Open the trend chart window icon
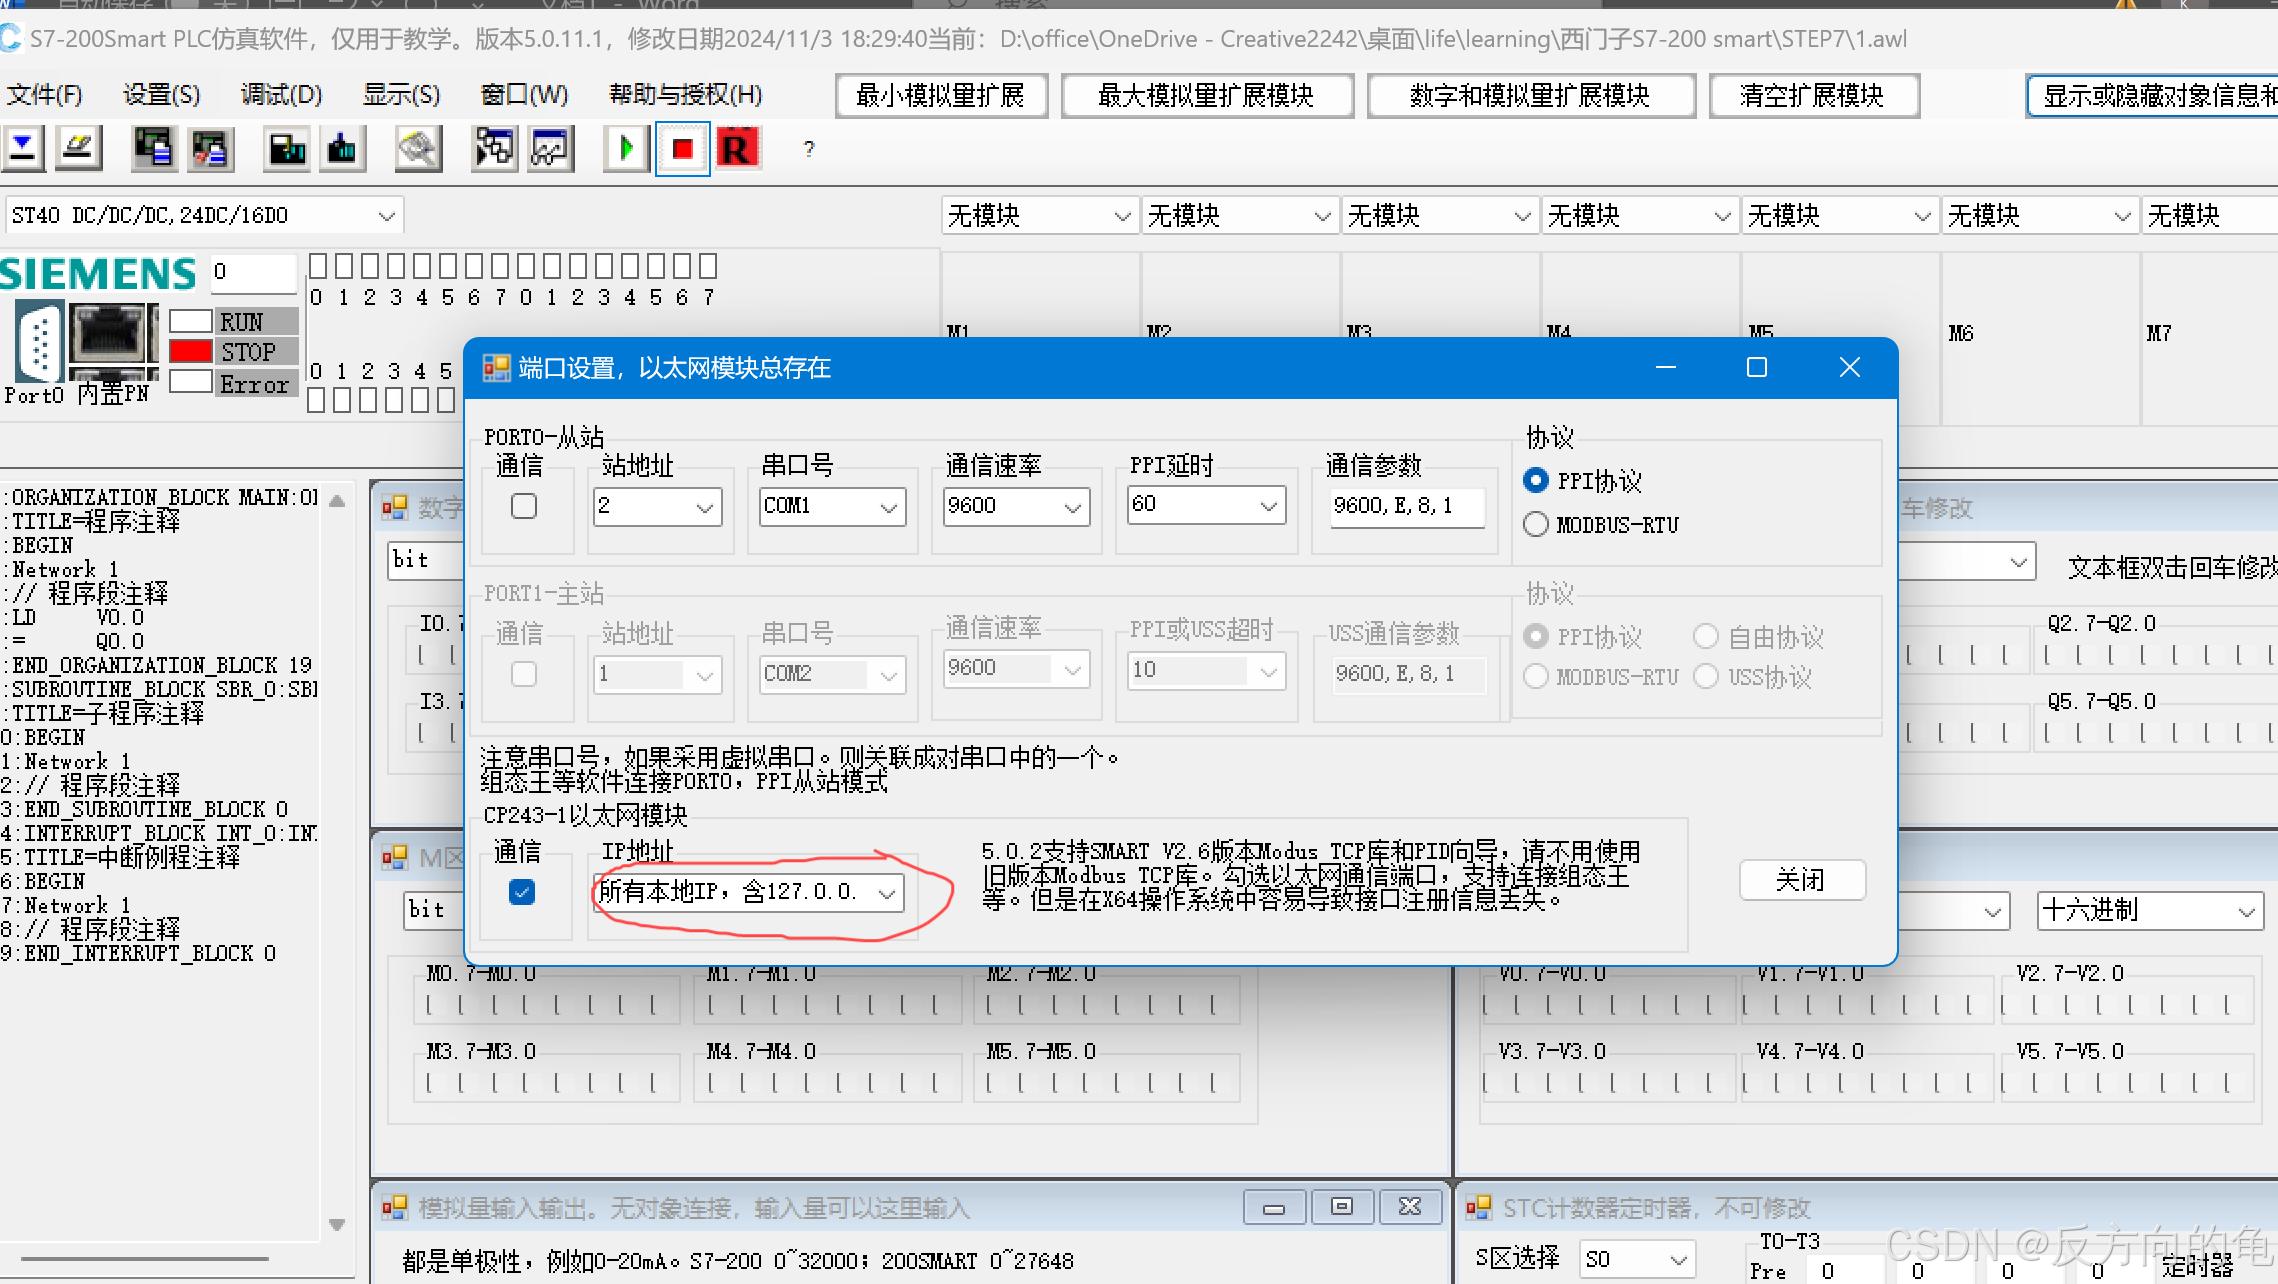The width and height of the screenshot is (2278, 1284). (x=550, y=149)
